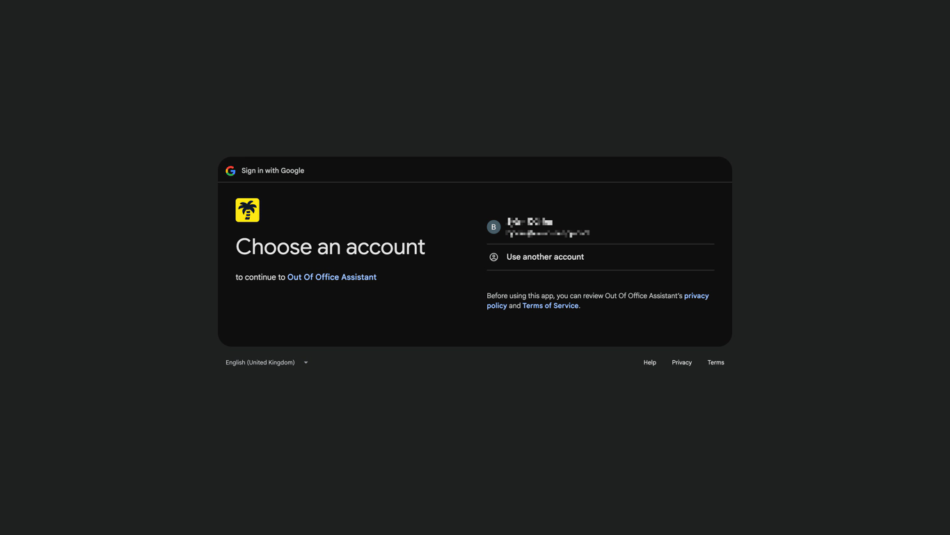Open the privacy policy link
Screen dimensions: 950x535
click(597, 301)
